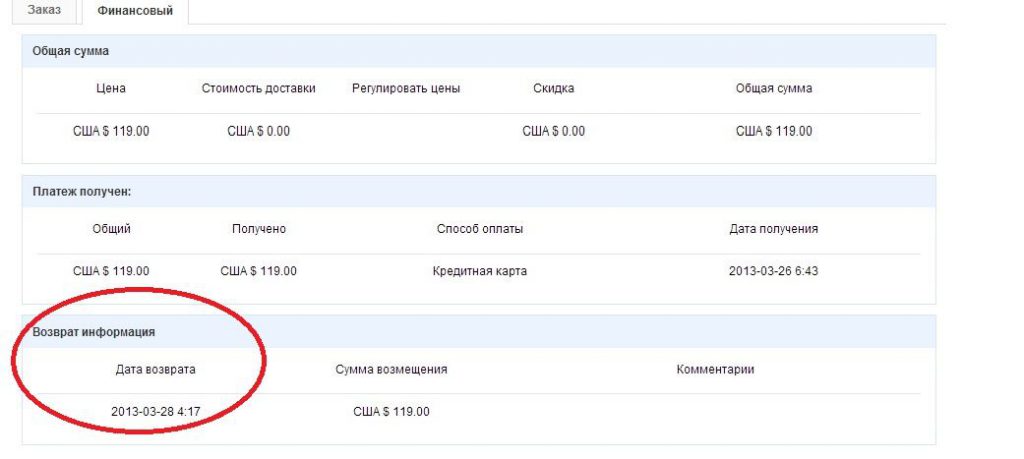Click the refund amount США $ 119.00
1024x459 pixels.
(391, 412)
